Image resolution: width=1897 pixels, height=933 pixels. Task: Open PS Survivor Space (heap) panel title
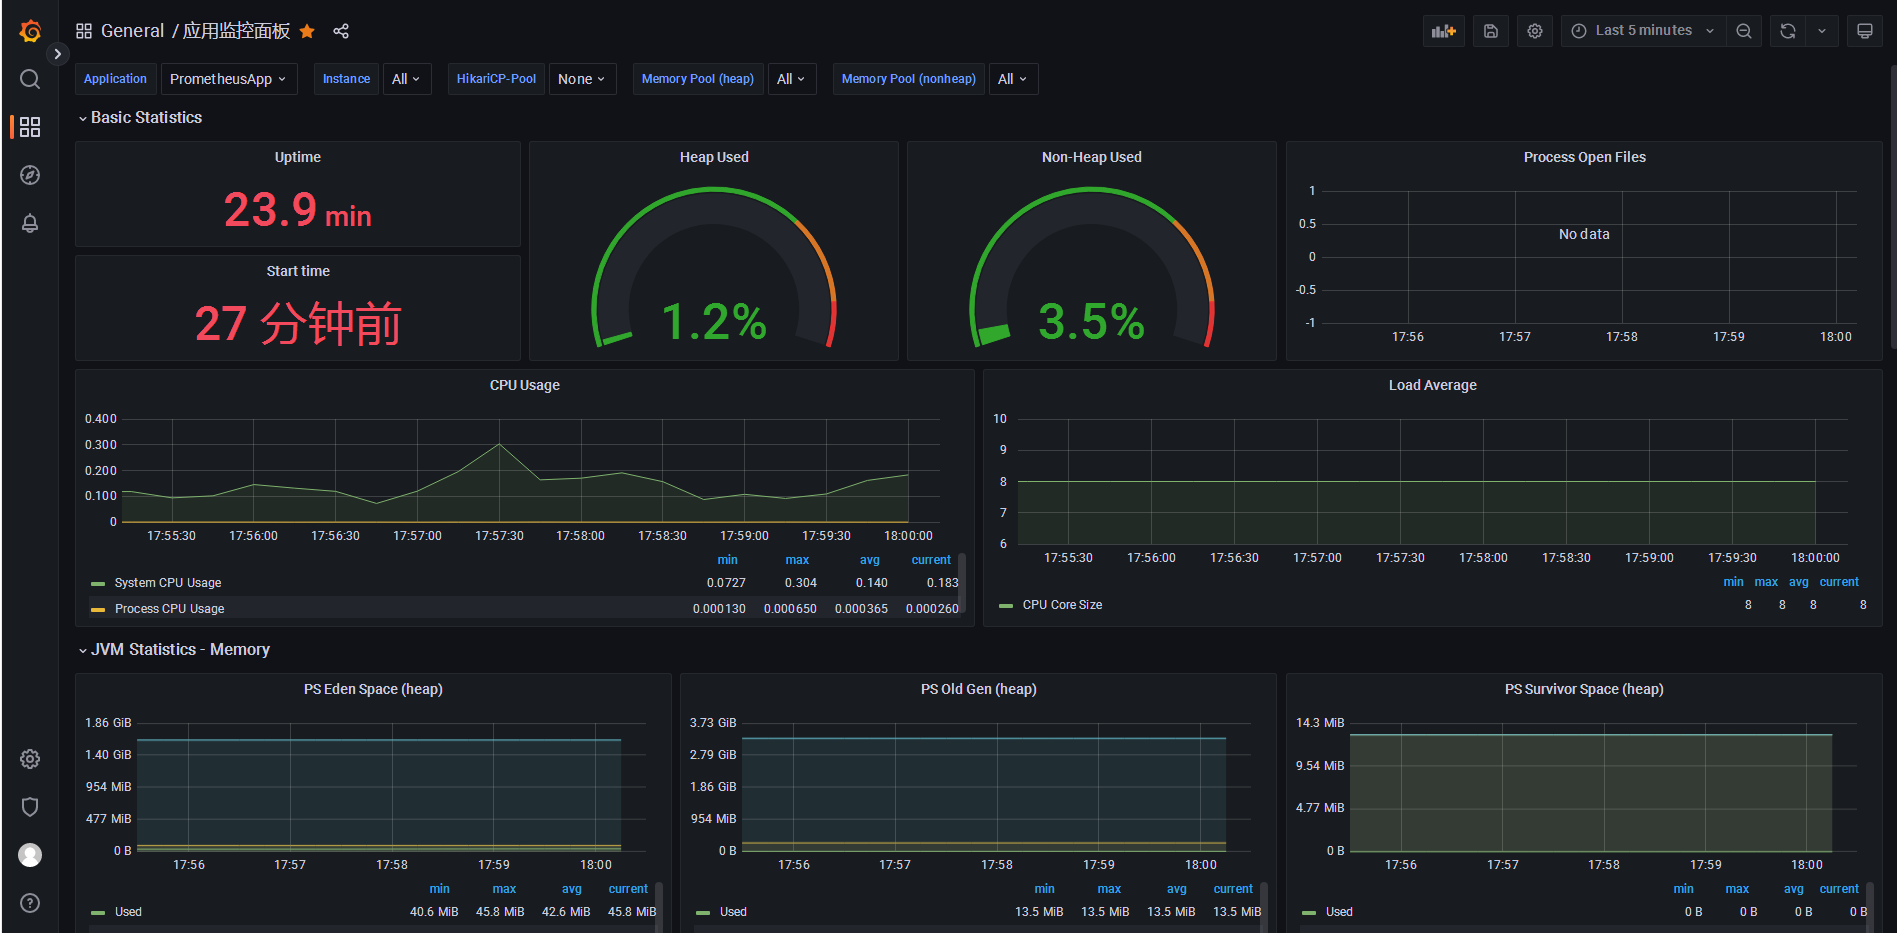click(1585, 689)
